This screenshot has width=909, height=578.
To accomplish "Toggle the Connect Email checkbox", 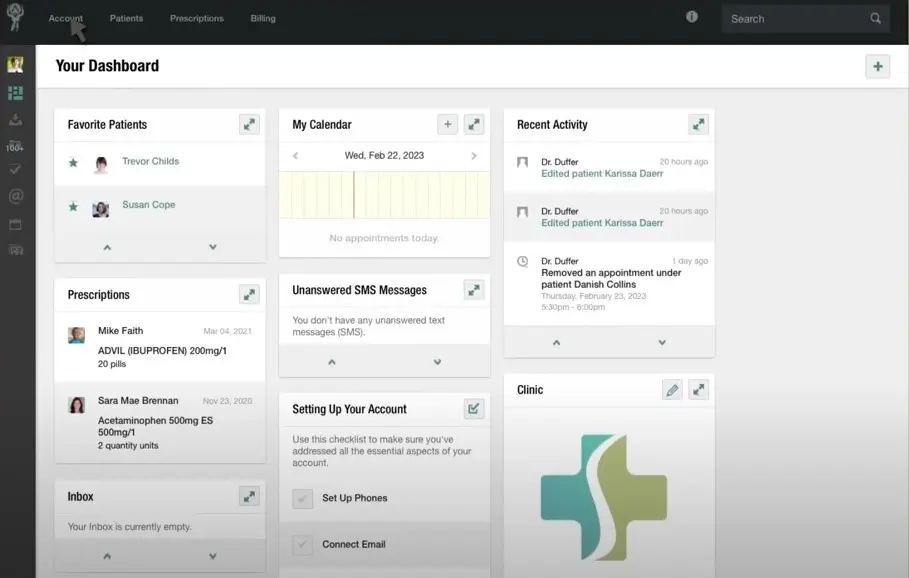I will 303,543.
